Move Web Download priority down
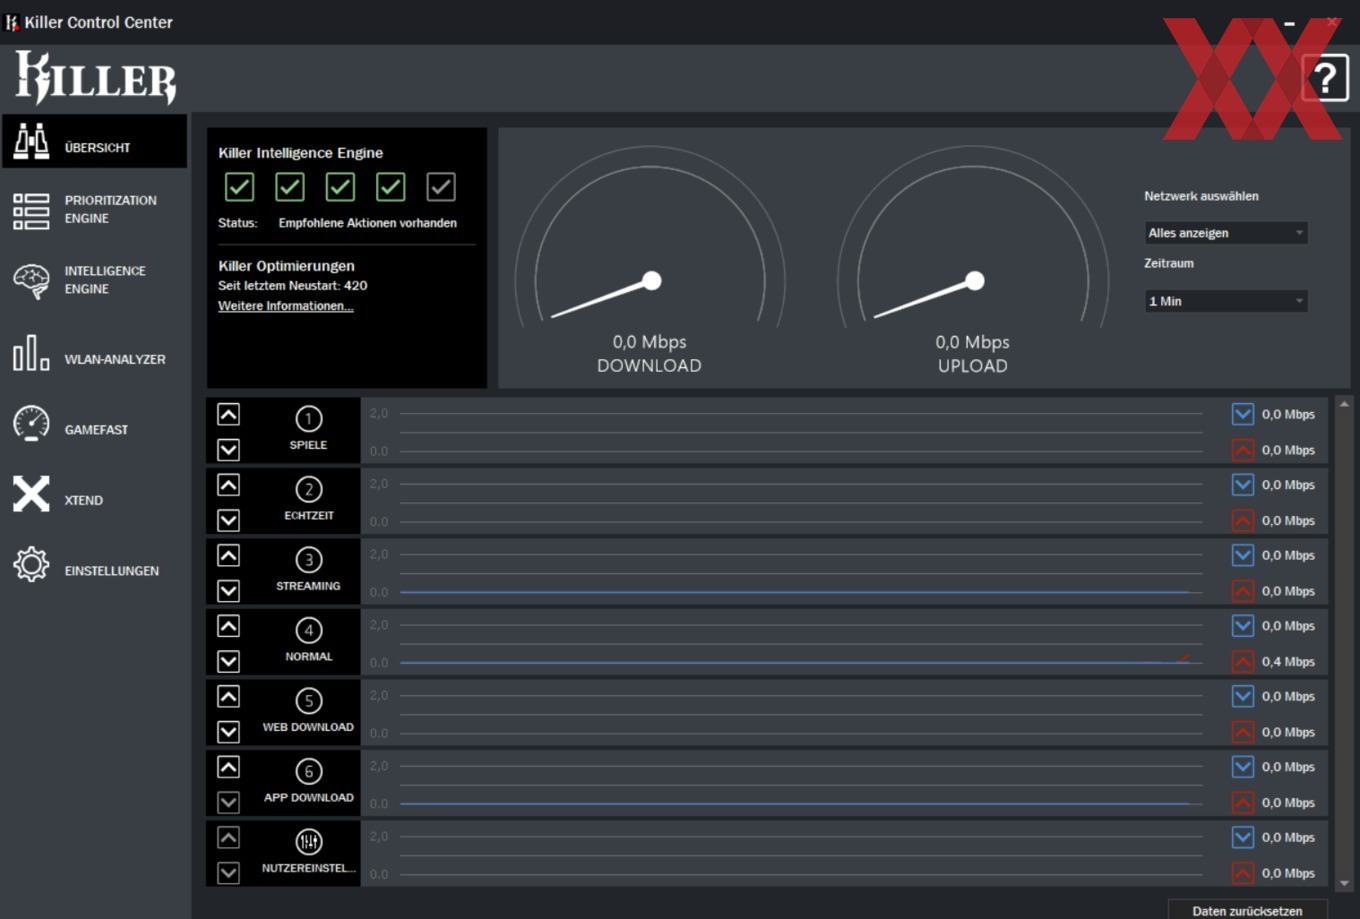 [x=228, y=732]
